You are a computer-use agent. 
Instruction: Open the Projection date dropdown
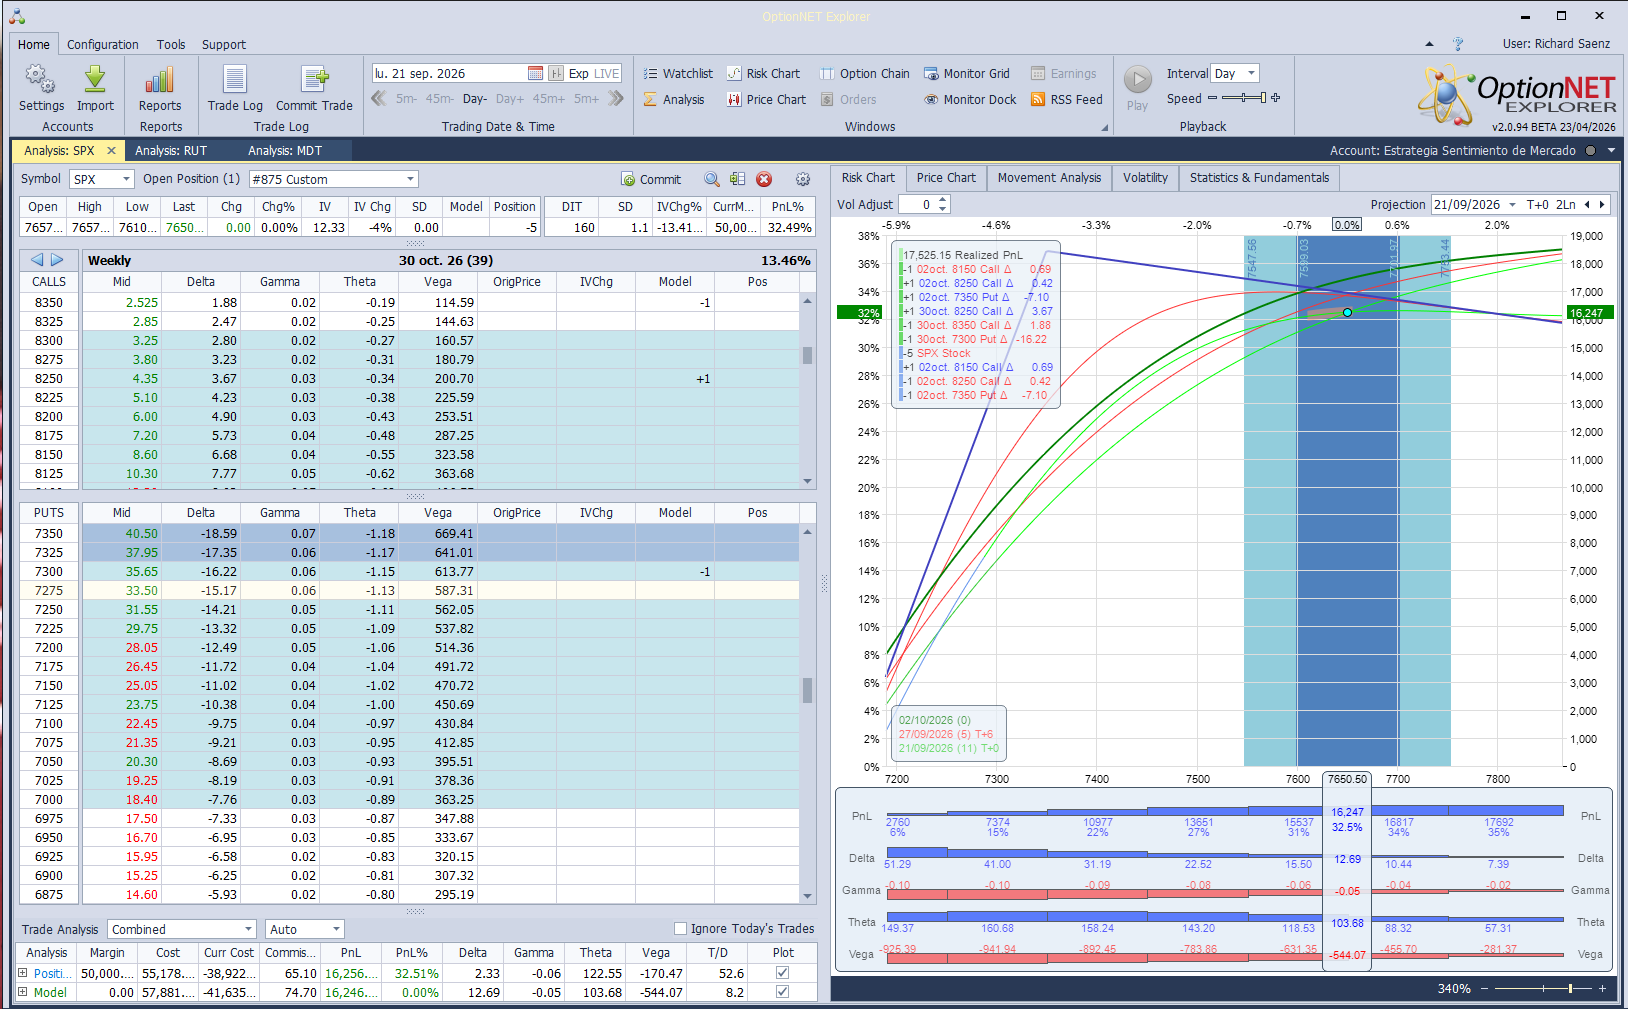[1512, 204]
